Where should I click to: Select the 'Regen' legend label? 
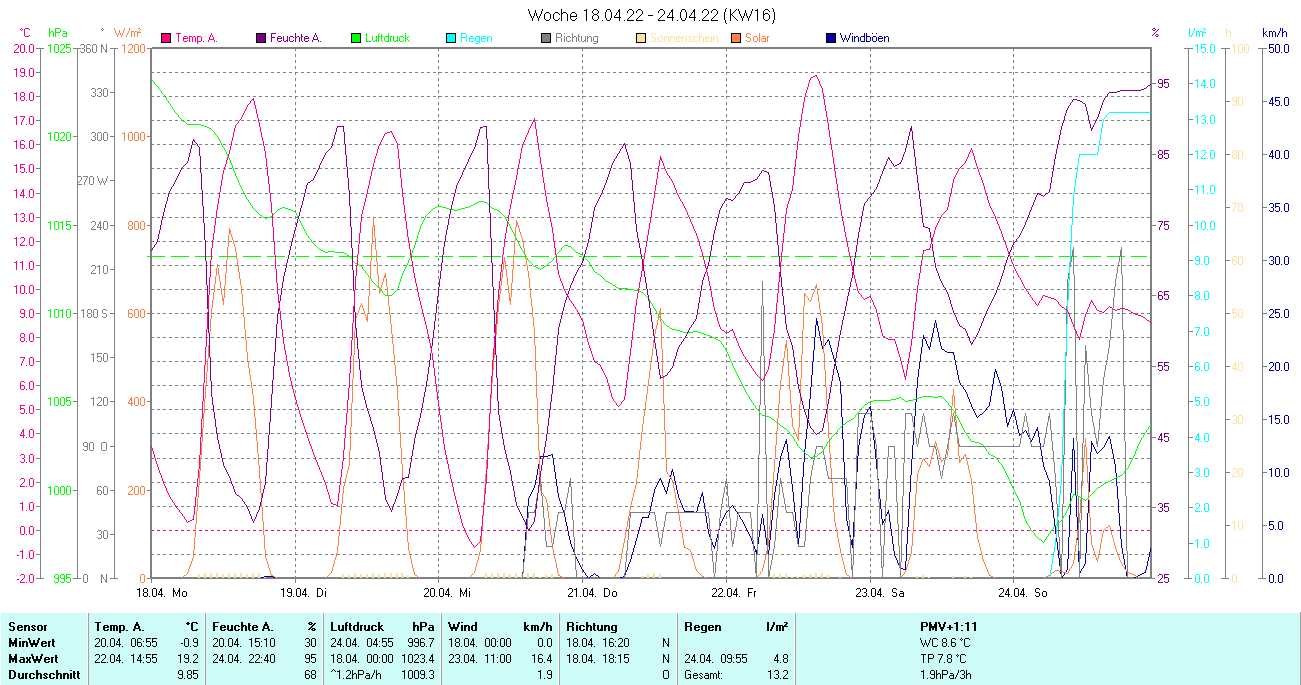(x=476, y=38)
